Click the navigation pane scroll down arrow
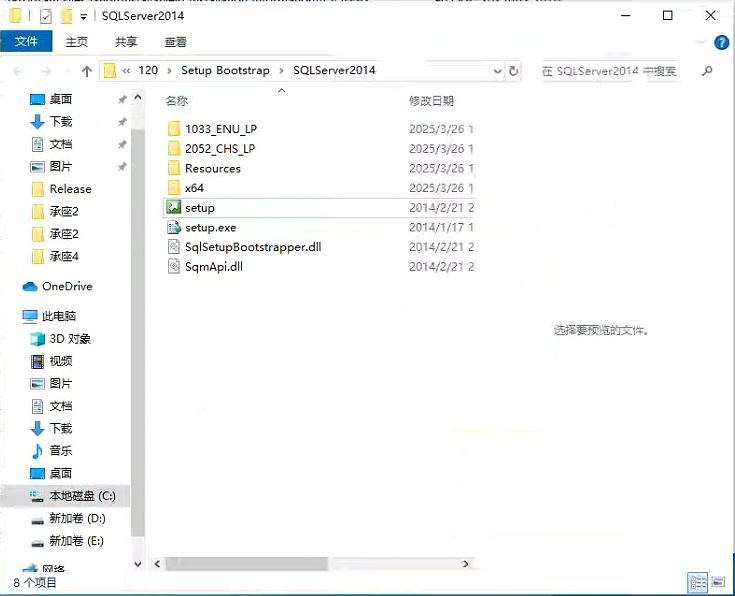The width and height of the screenshot is (735, 596). click(138, 564)
